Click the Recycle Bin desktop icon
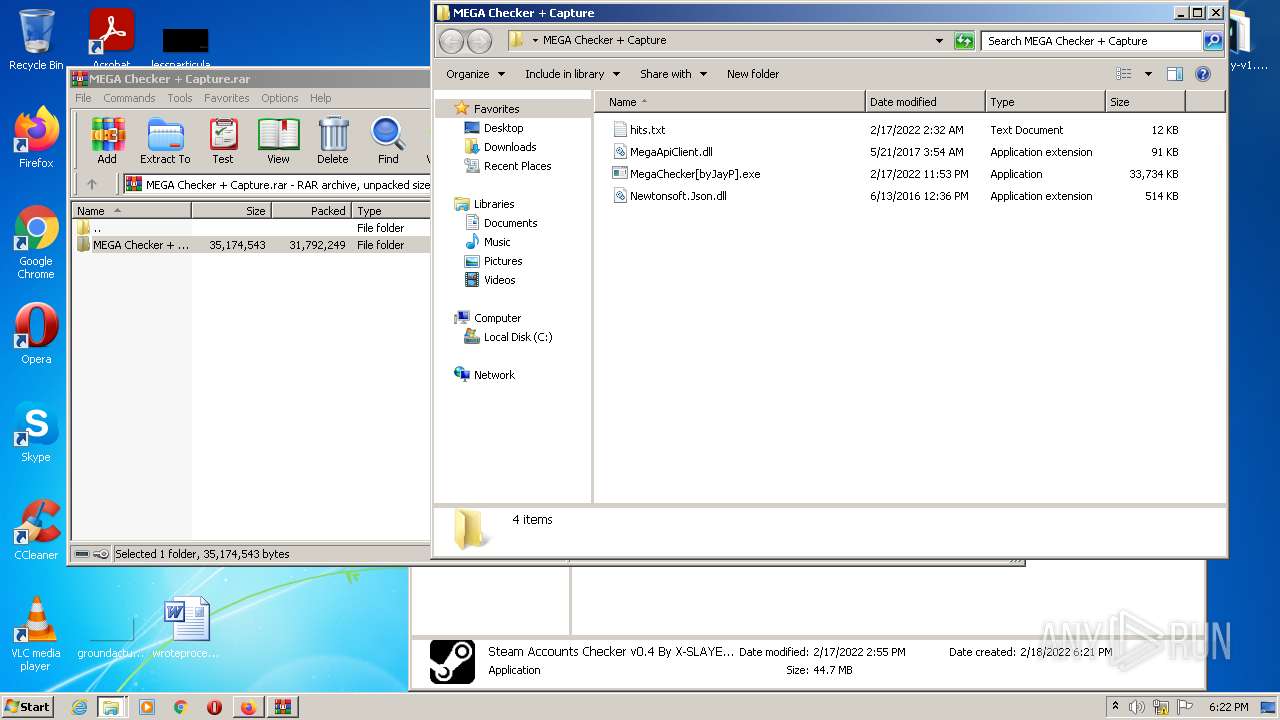 pyautogui.click(x=36, y=40)
